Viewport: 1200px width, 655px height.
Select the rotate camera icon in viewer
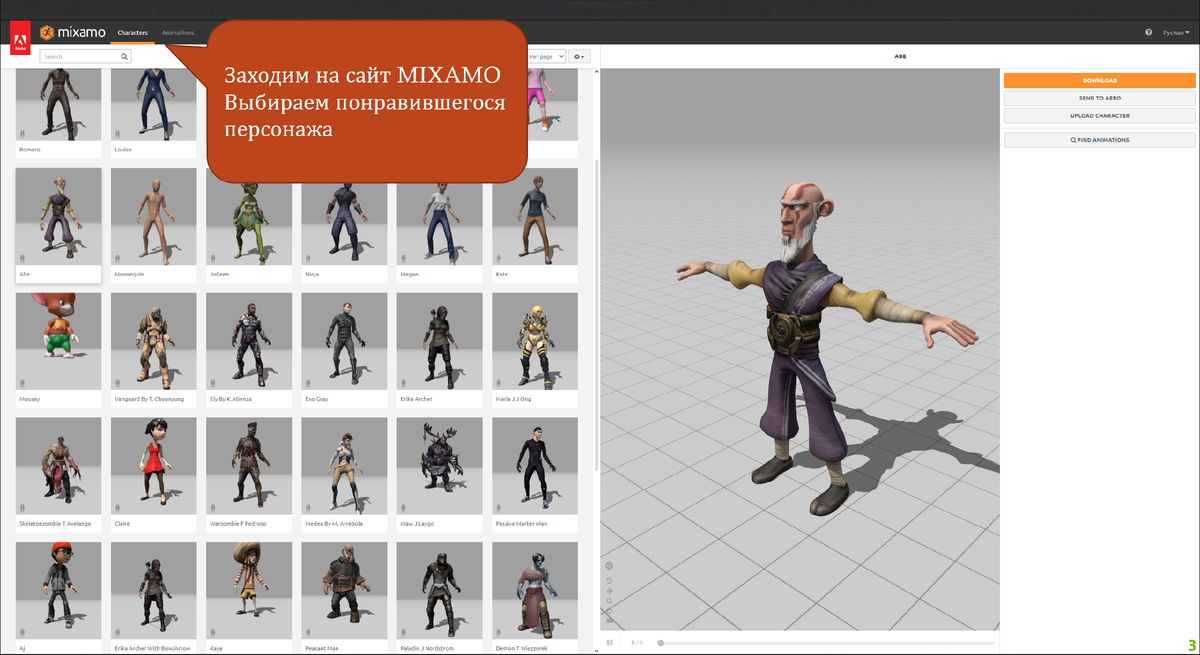[609, 580]
